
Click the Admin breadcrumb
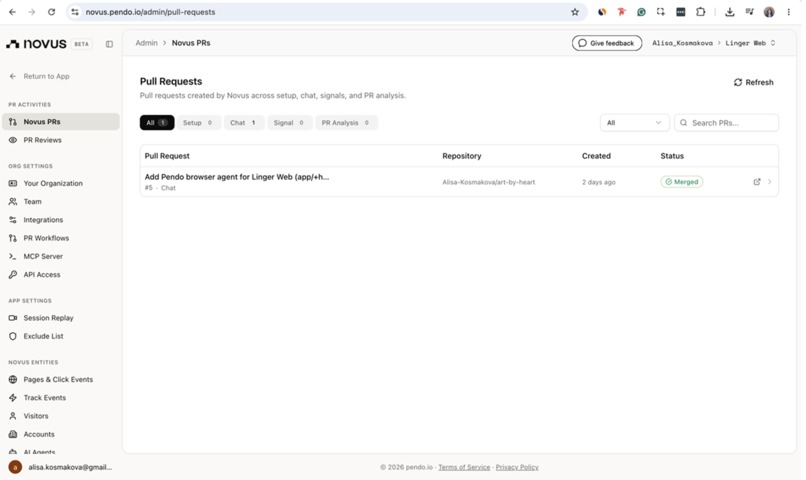coord(146,43)
